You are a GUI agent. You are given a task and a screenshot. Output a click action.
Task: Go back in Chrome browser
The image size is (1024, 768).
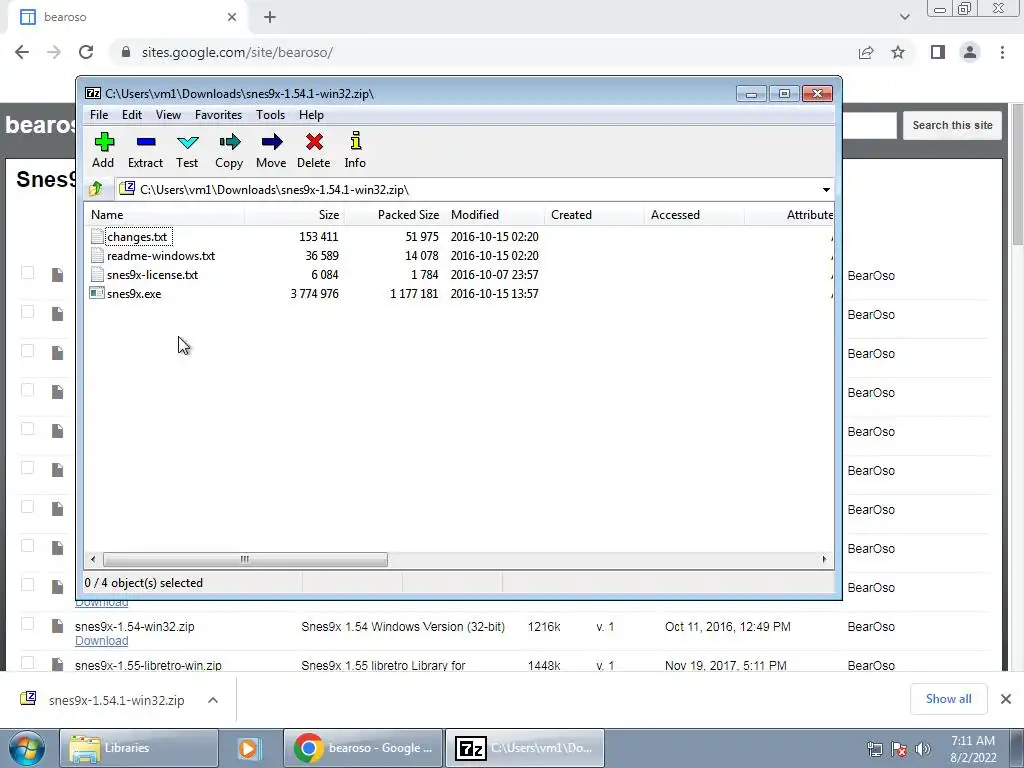[22, 52]
